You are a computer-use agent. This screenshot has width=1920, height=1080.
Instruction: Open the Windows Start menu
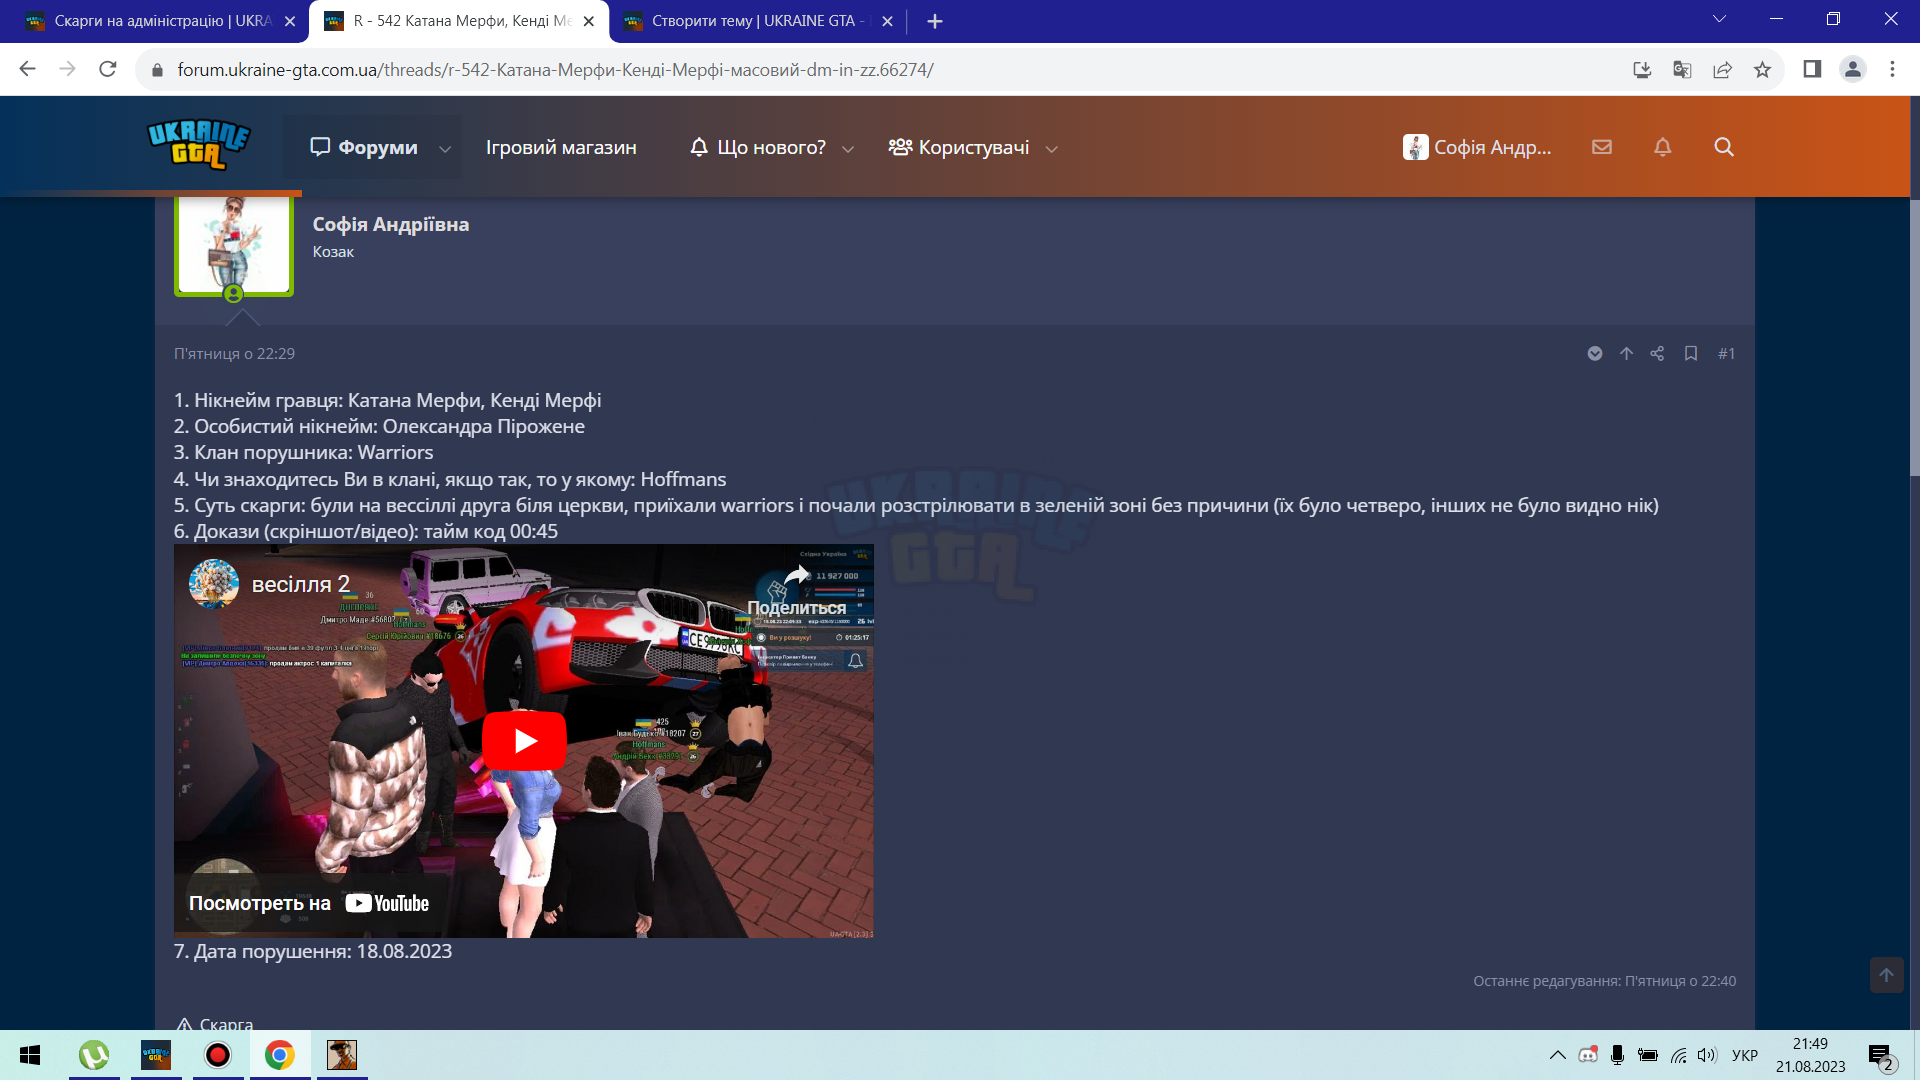pos(30,1055)
